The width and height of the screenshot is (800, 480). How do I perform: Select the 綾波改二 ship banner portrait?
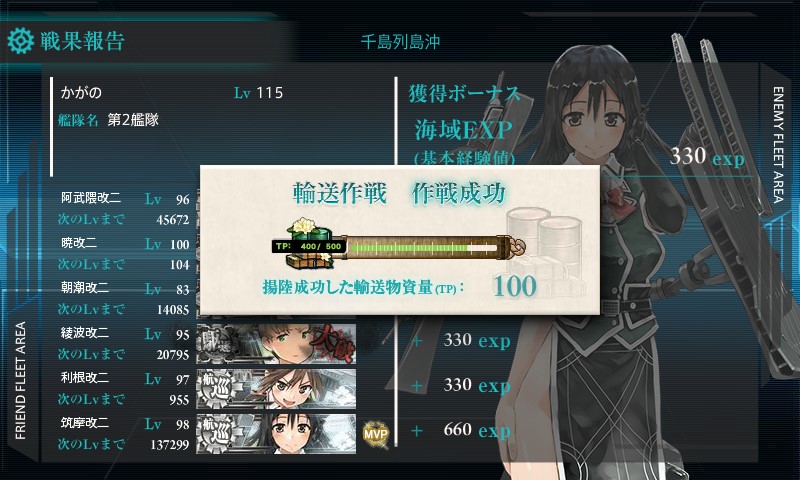point(276,344)
